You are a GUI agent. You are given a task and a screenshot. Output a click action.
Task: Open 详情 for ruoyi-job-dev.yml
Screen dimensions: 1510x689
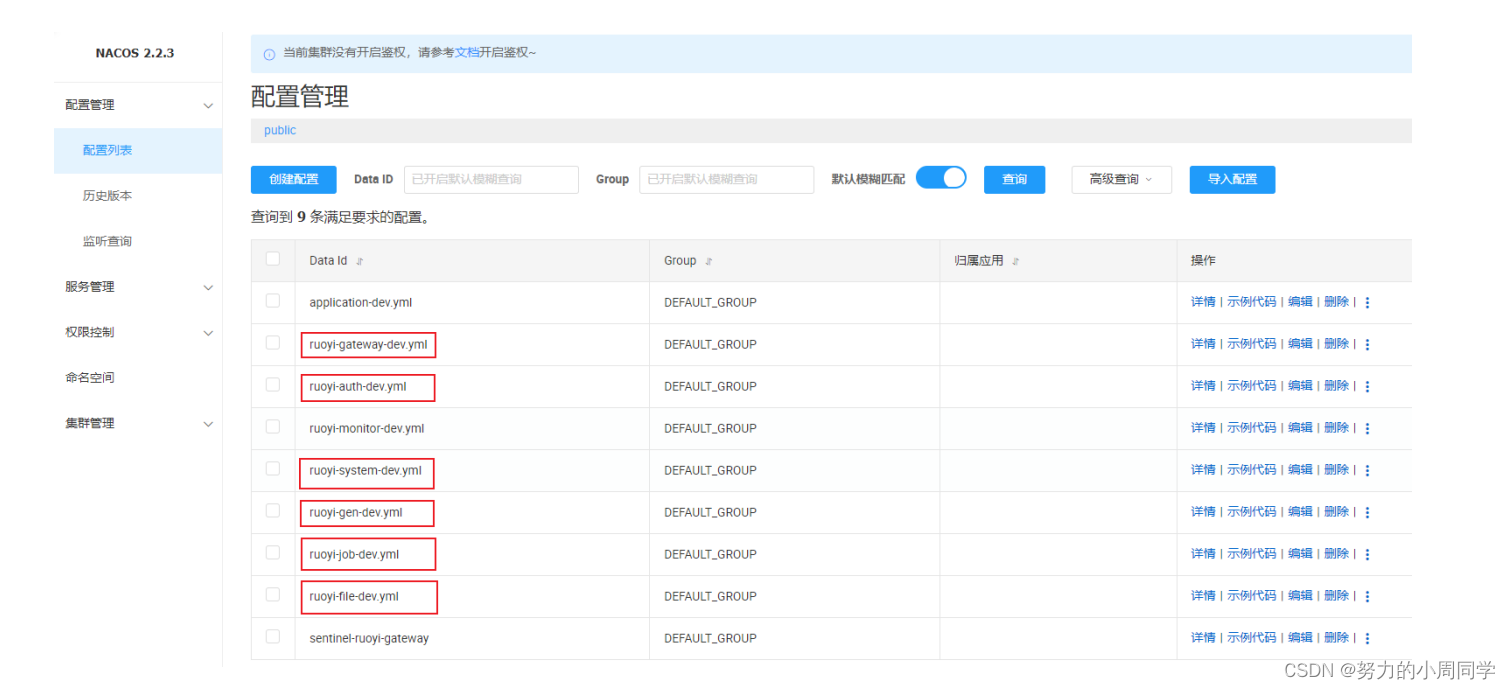(1203, 554)
